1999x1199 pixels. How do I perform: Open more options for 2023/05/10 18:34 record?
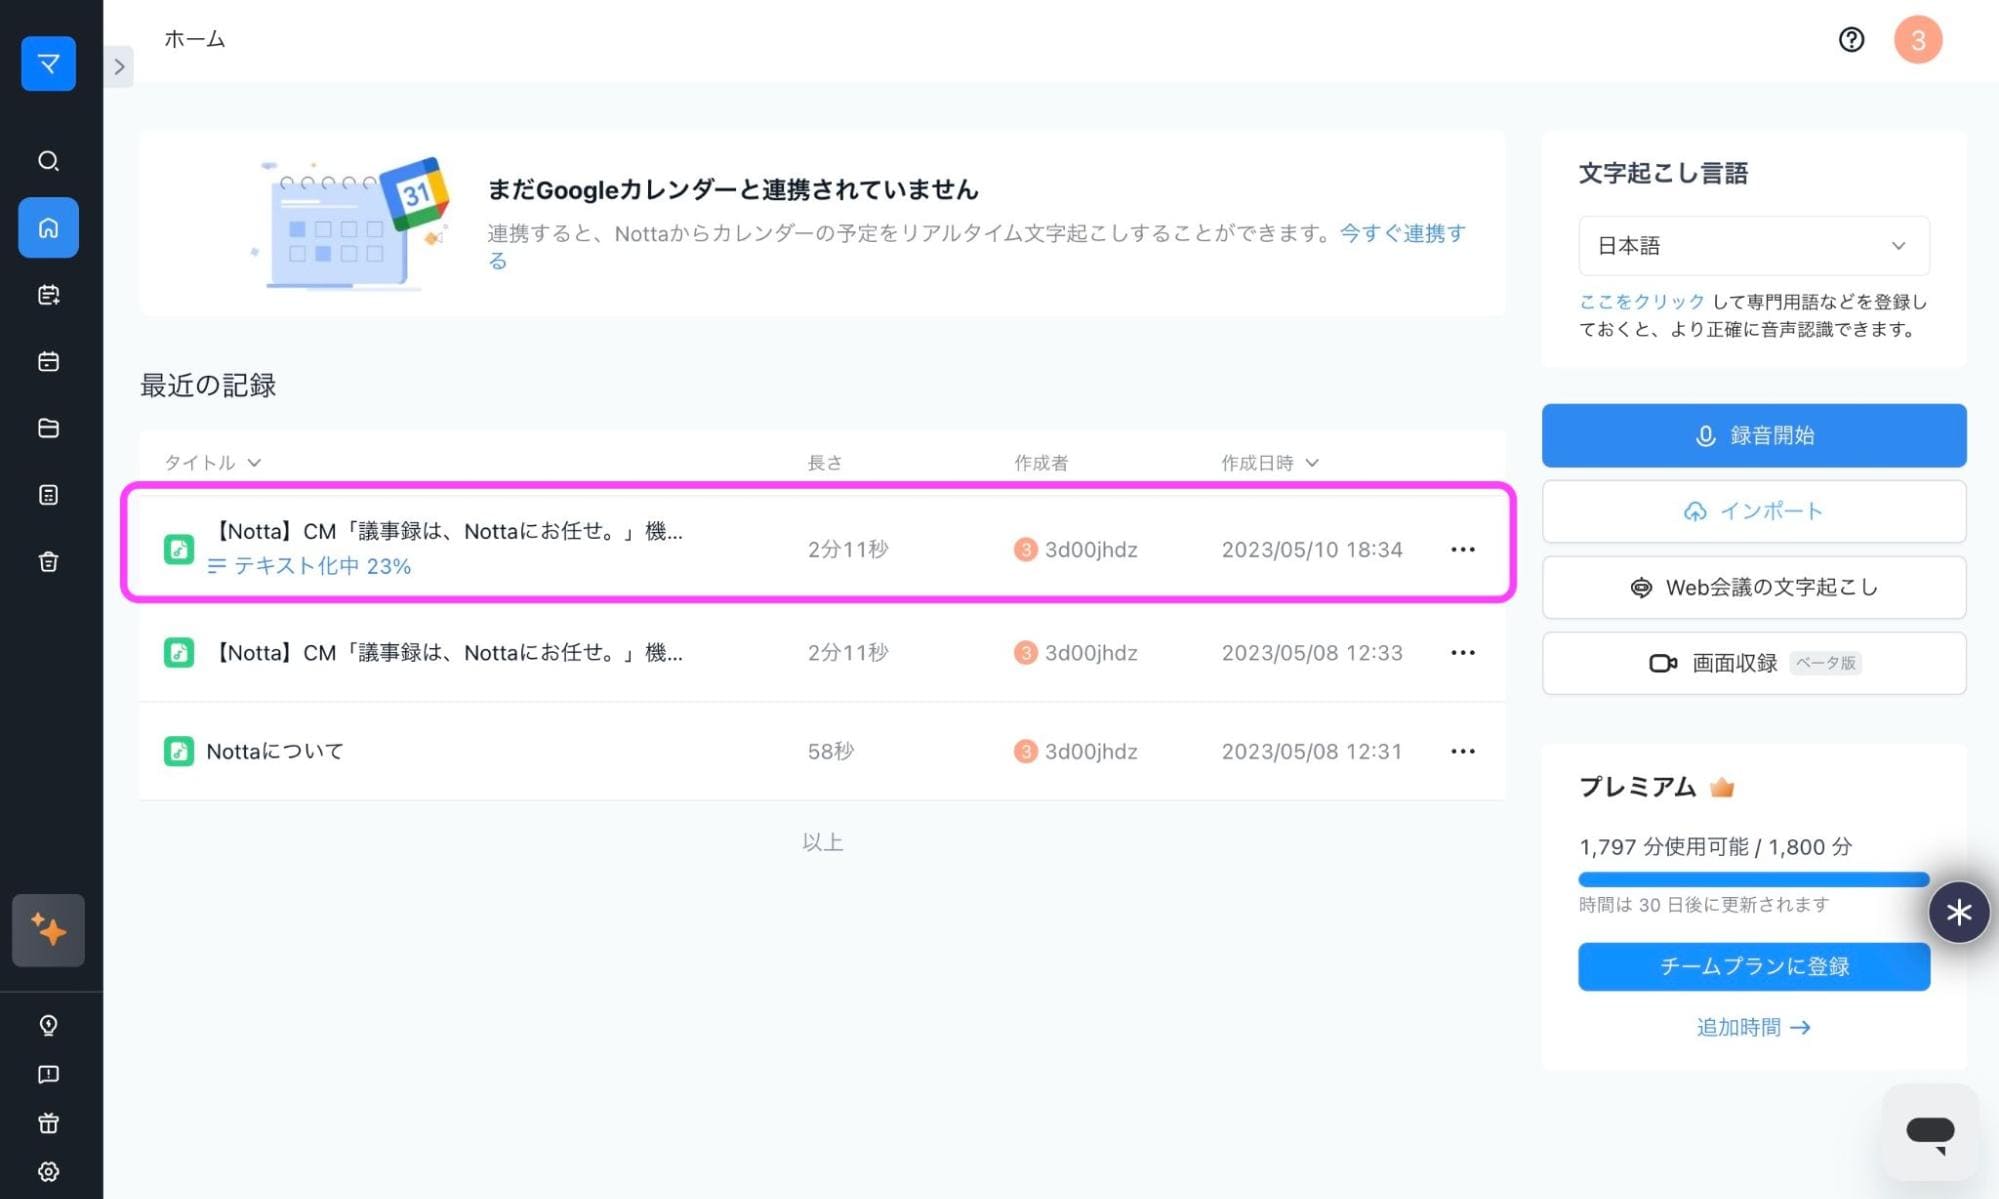(x=1462, y=549)
